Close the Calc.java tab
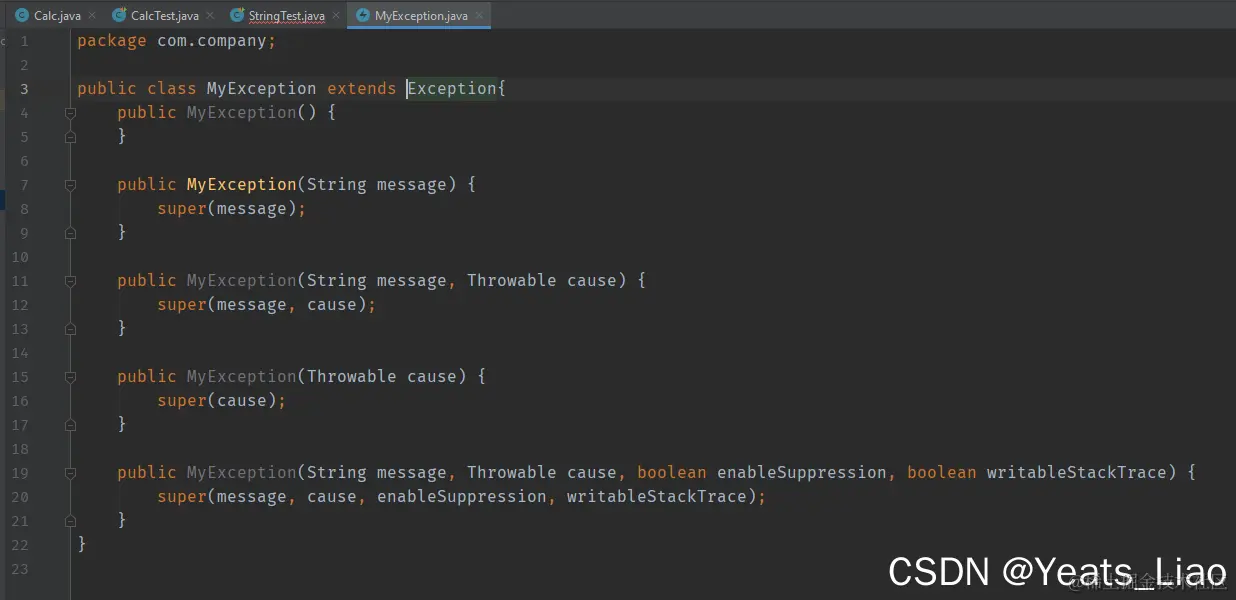 (92, 16)
